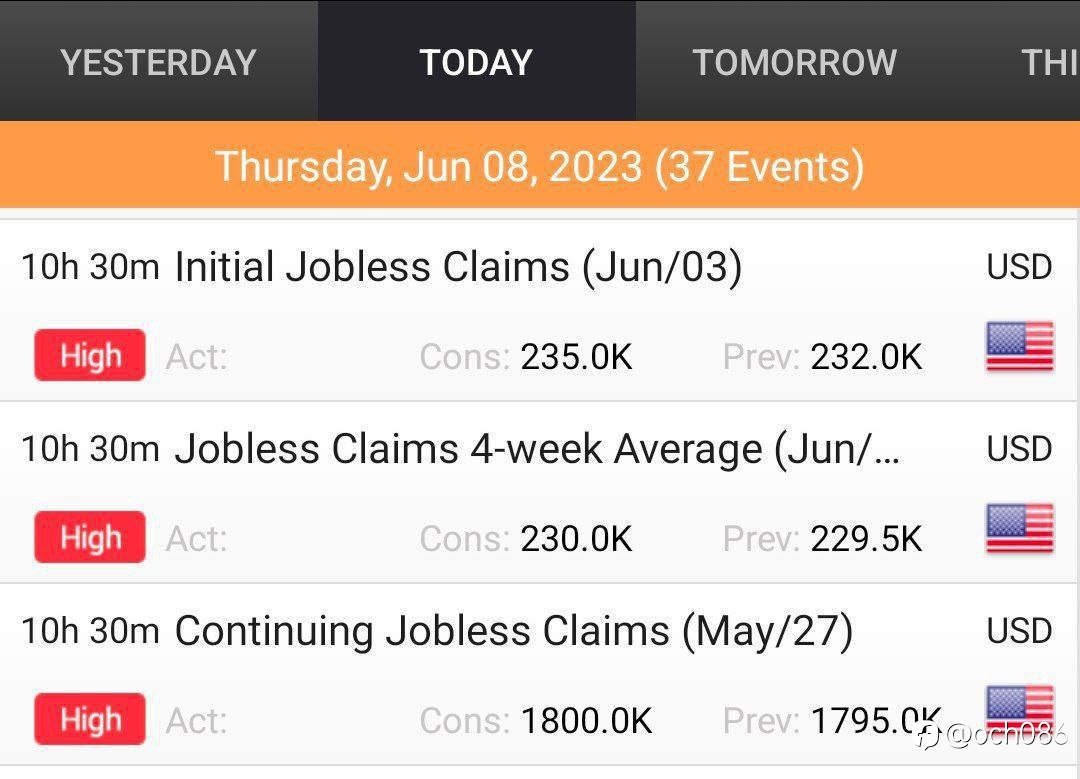
Task: Select USD label on Continuing Jobless Claims
Action: point(1019,630)
